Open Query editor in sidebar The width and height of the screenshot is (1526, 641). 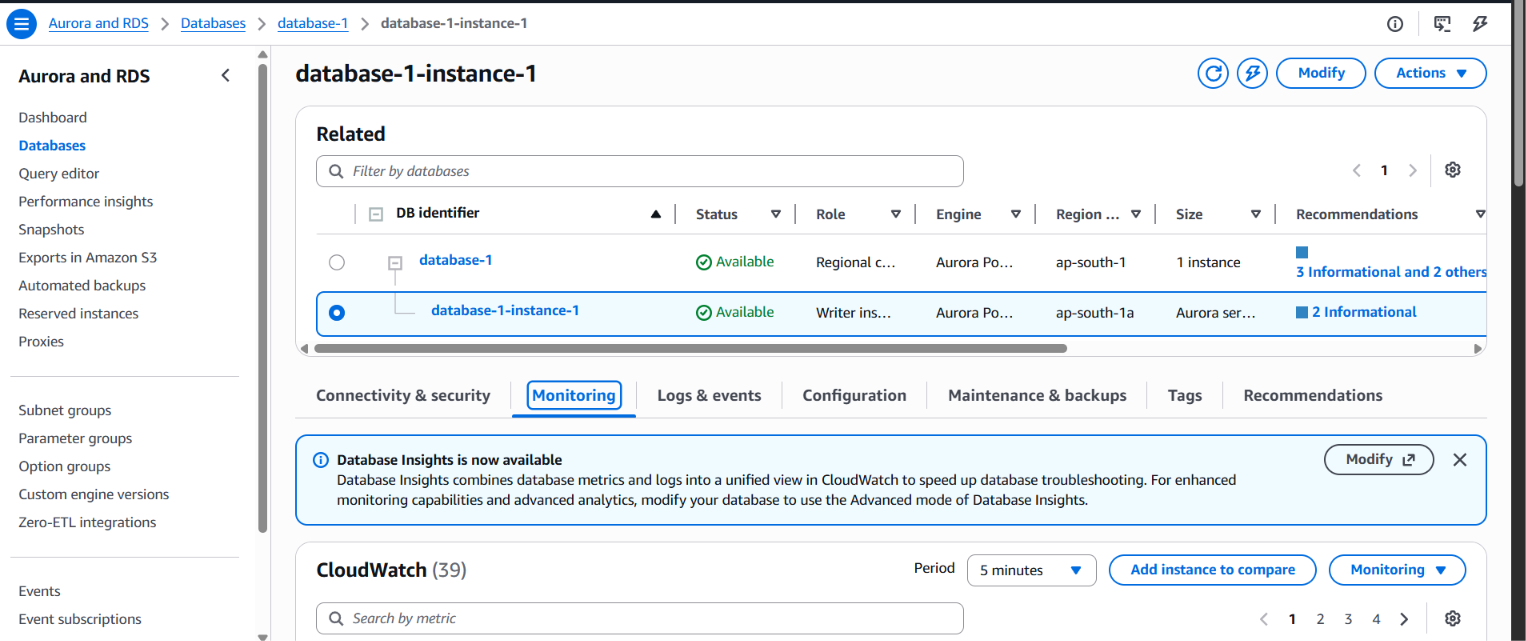tap(59, 173)
